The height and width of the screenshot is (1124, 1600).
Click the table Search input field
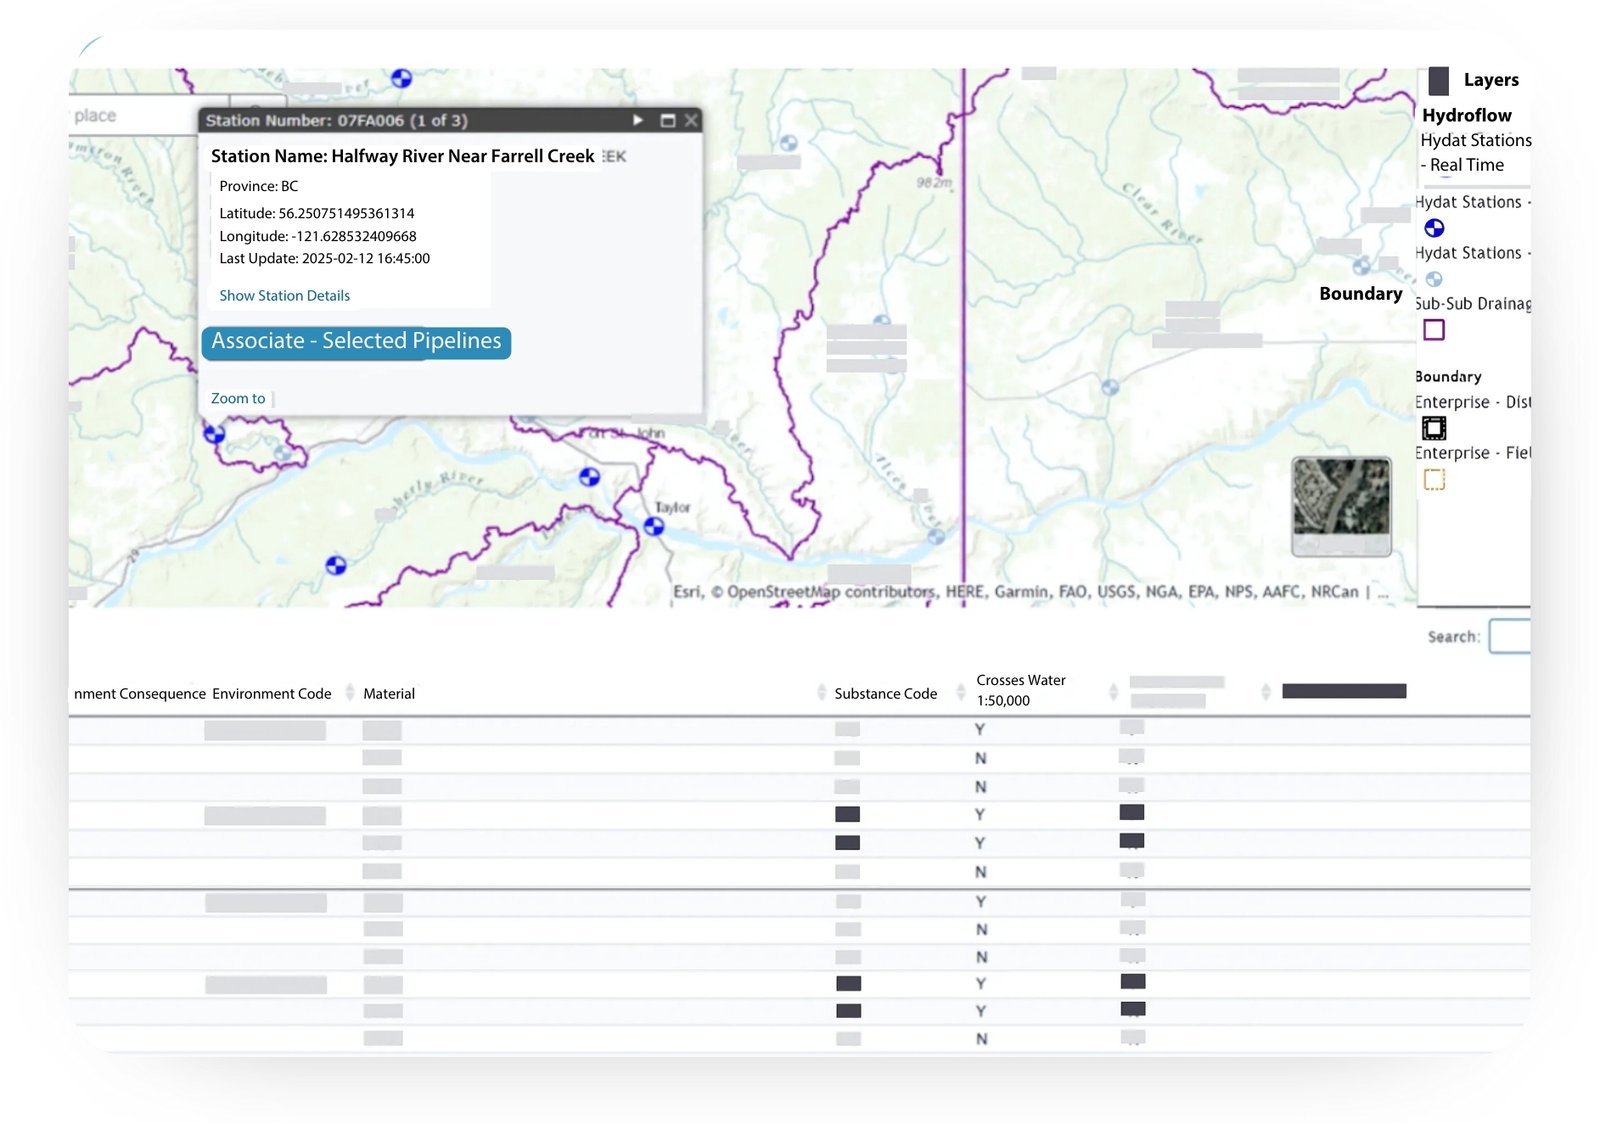(x=1510, y=636)
